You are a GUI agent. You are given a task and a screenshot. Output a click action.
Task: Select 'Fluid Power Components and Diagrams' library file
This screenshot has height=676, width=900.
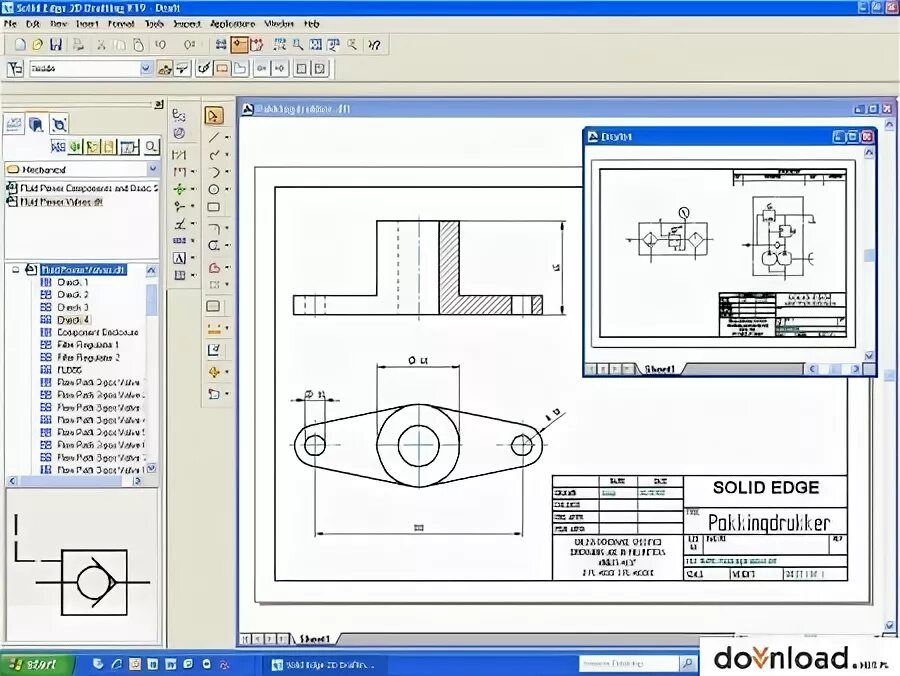click(82, 188)
